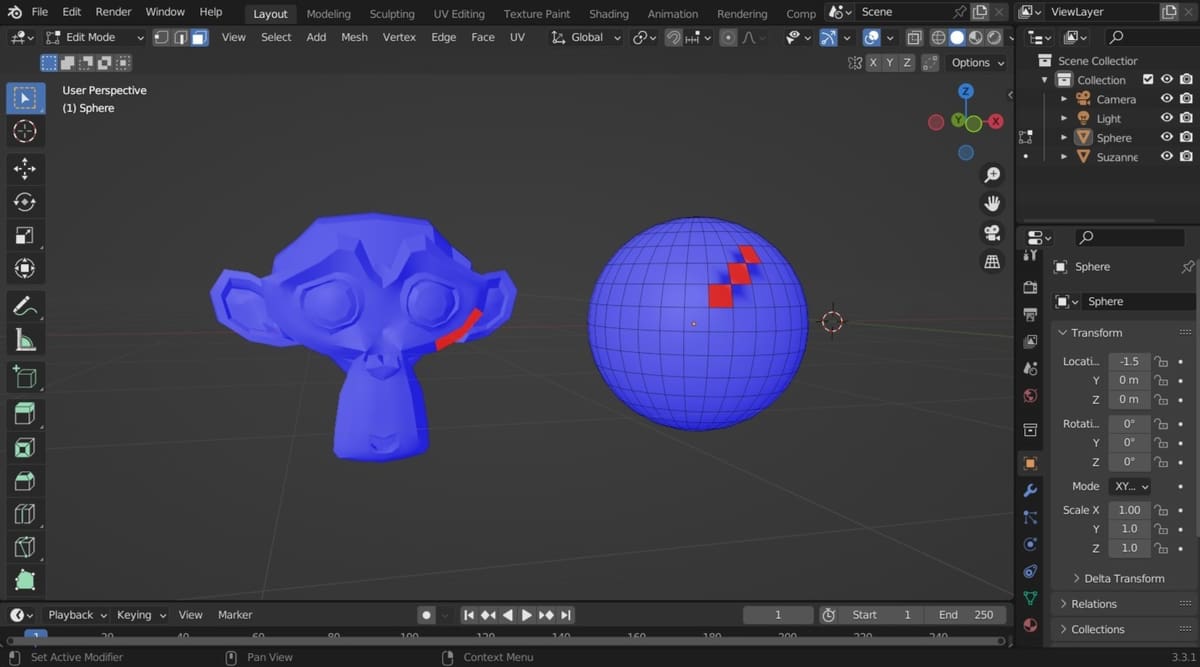
Task: Open the World properties globe tab
Action: coord(1030,396)
